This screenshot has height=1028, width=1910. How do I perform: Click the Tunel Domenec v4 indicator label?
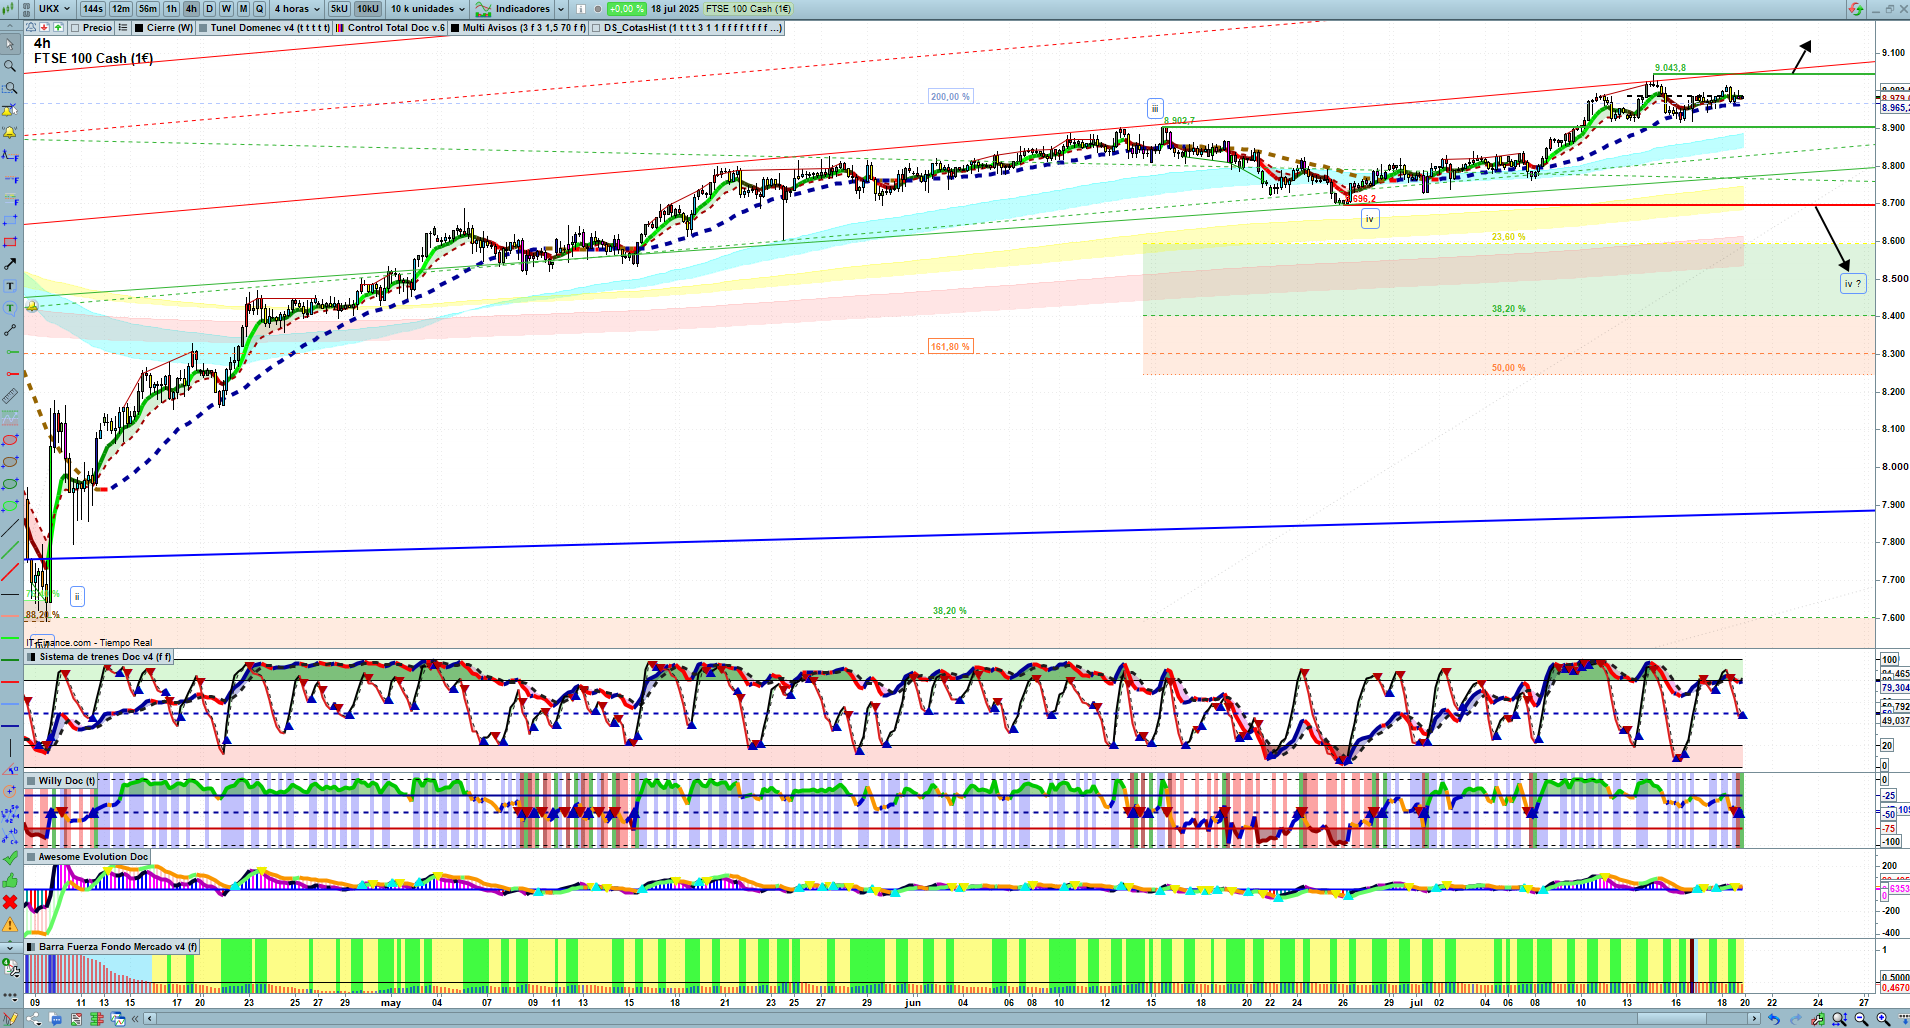click(x=269, y=28)
